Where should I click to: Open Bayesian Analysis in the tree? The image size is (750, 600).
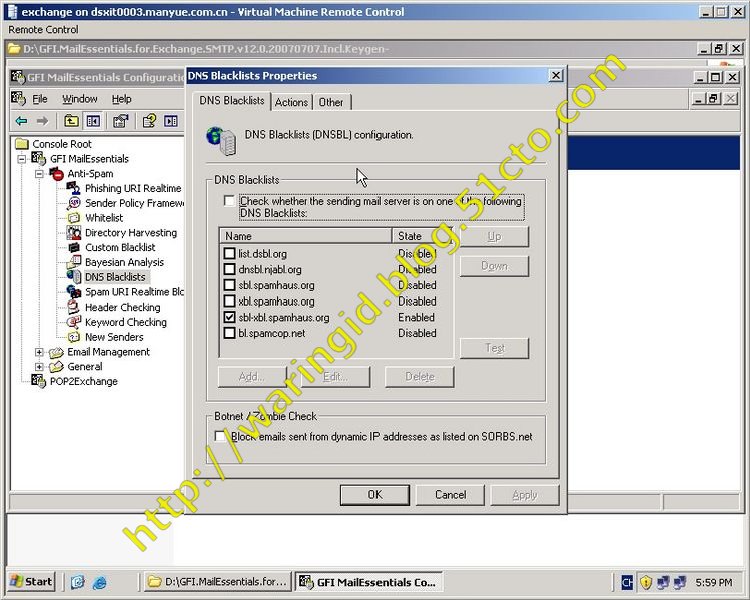pyautogui.click(x=124, y=262)
